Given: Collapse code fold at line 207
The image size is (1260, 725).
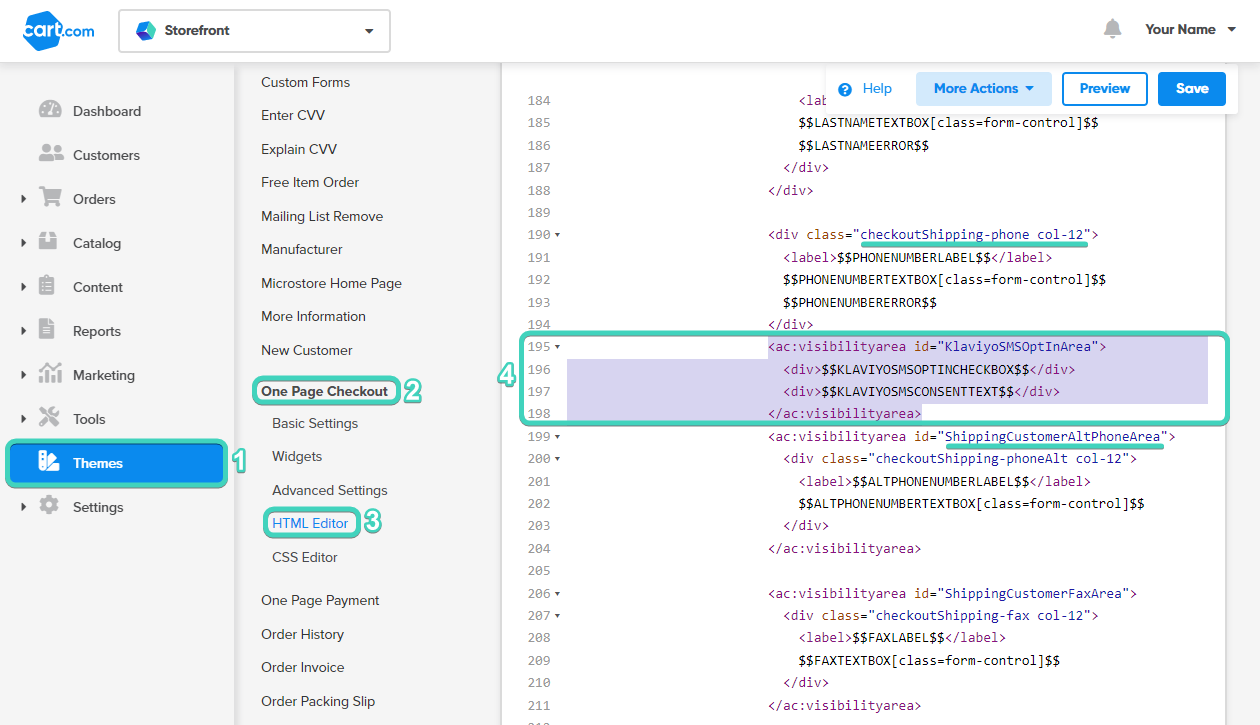Looking at the screenshot, I should point(557,616).
